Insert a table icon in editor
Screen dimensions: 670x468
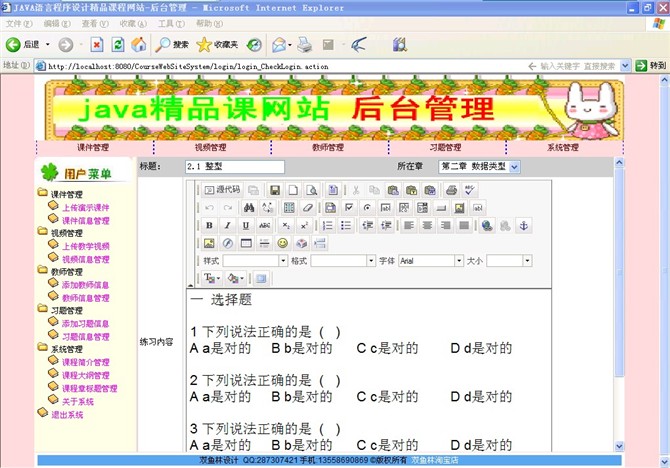coord(246,243)
